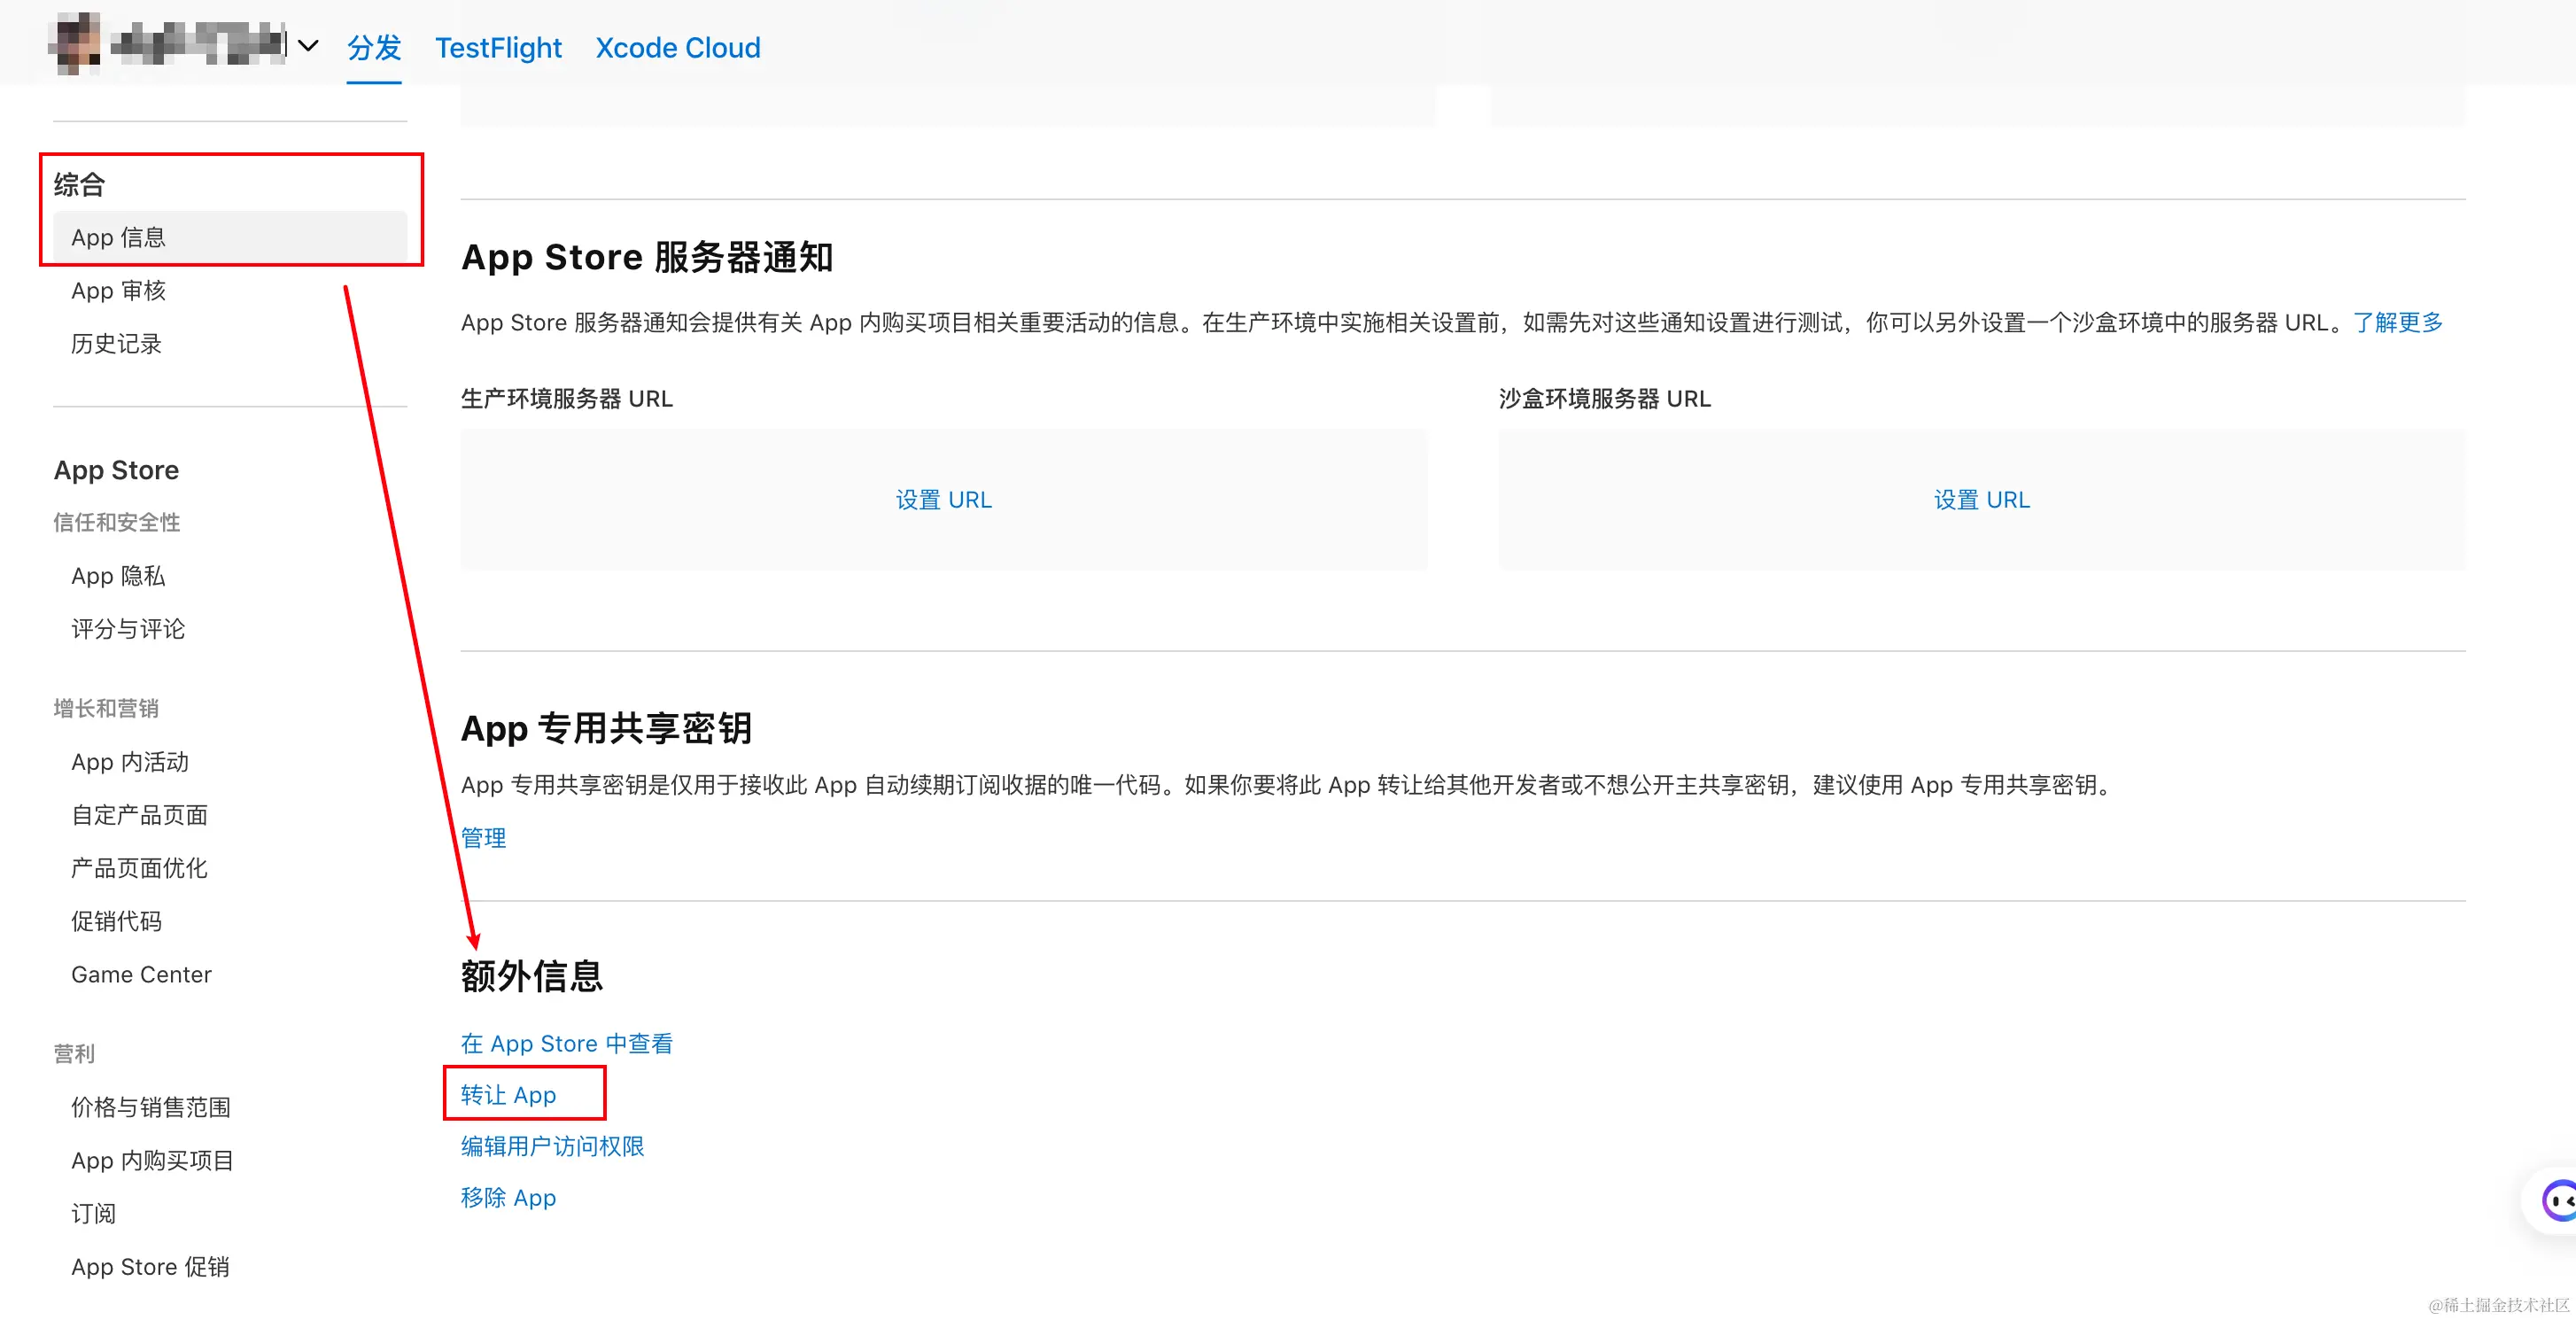Click the 沙盒环境服务器 URL label
This screenshot has width=2576, height=1320.
point(1605,398)
